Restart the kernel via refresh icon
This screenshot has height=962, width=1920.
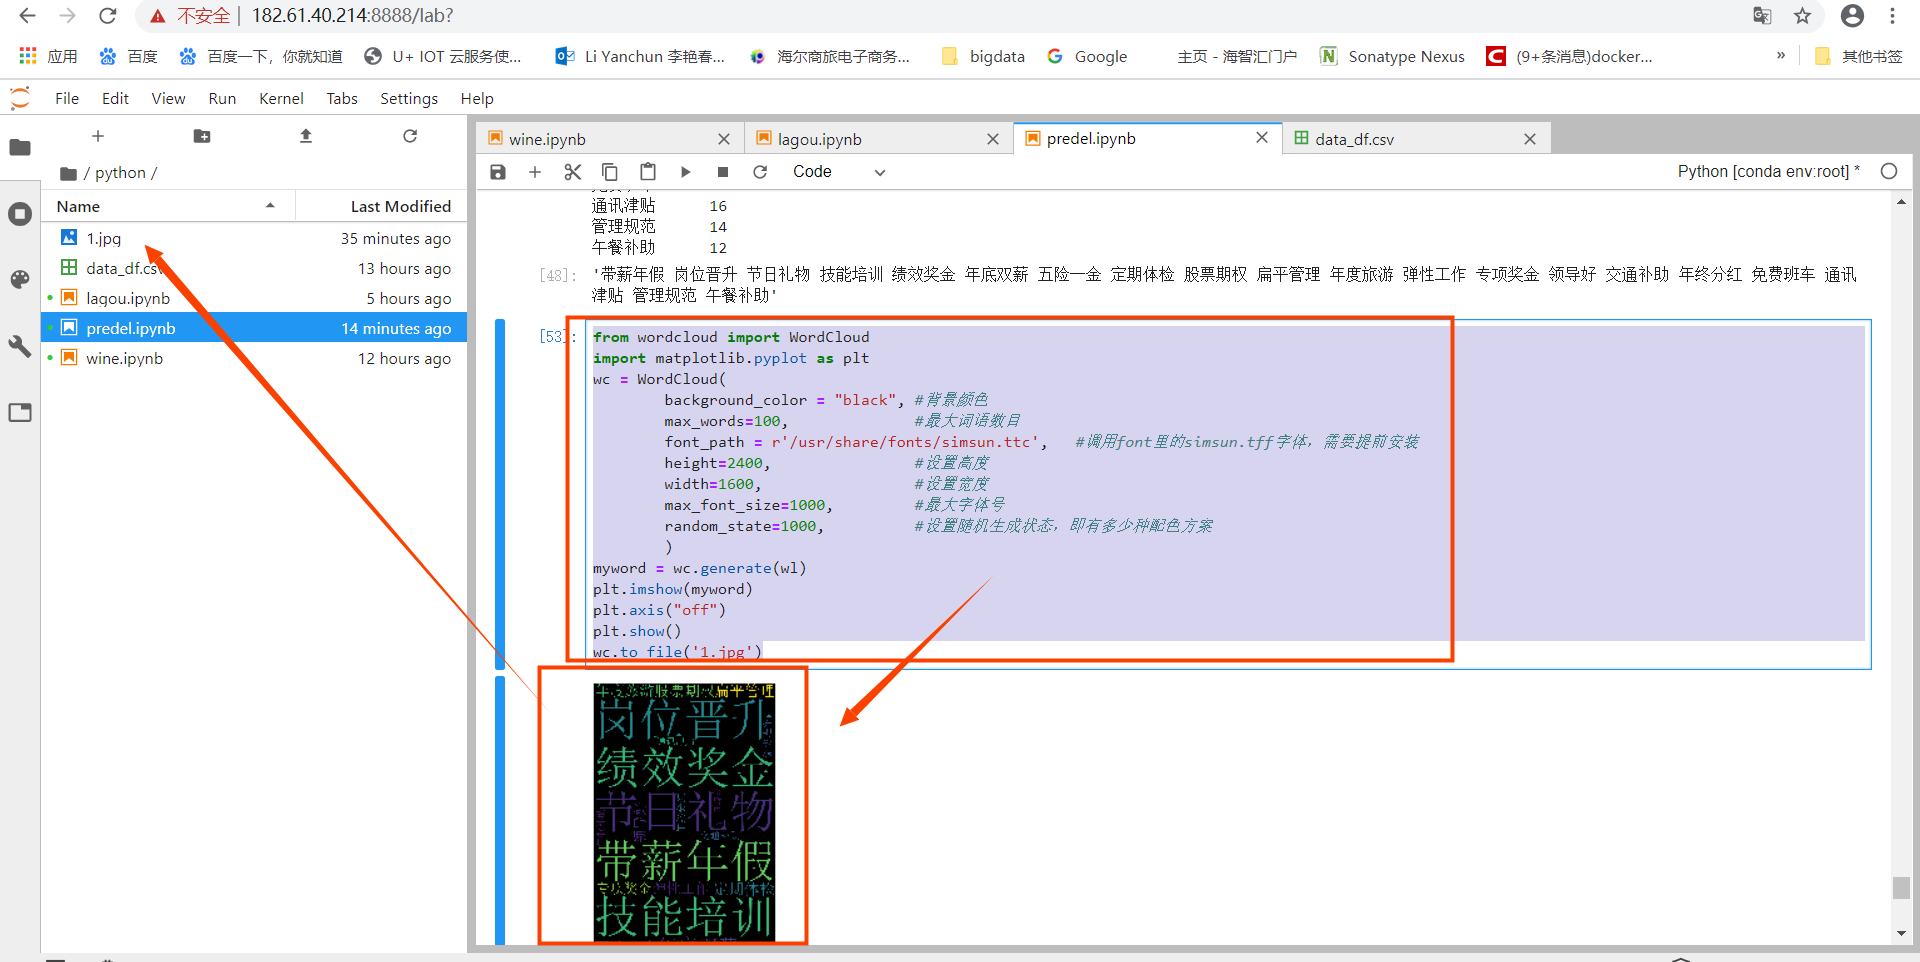[760, 171]
